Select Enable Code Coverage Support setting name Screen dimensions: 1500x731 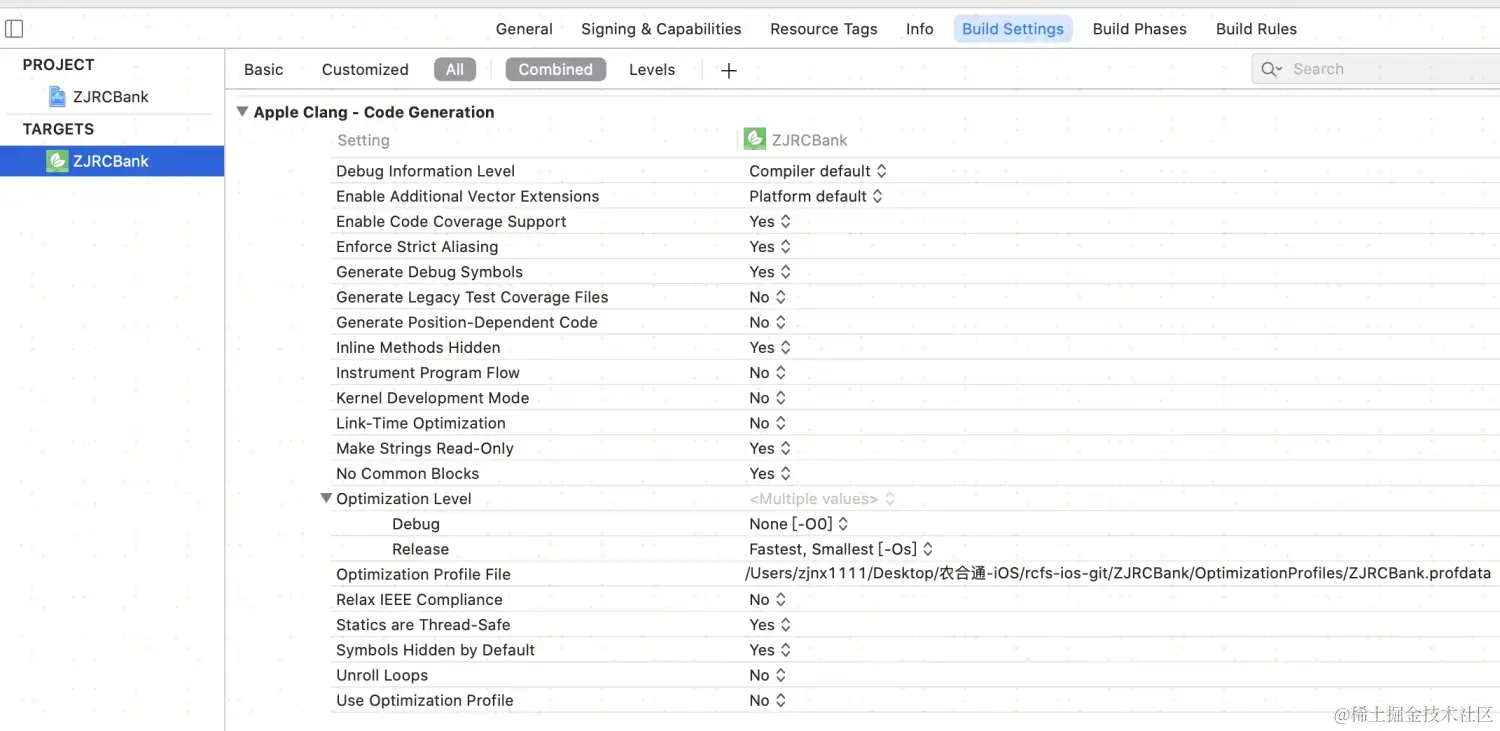pos(451,222)
